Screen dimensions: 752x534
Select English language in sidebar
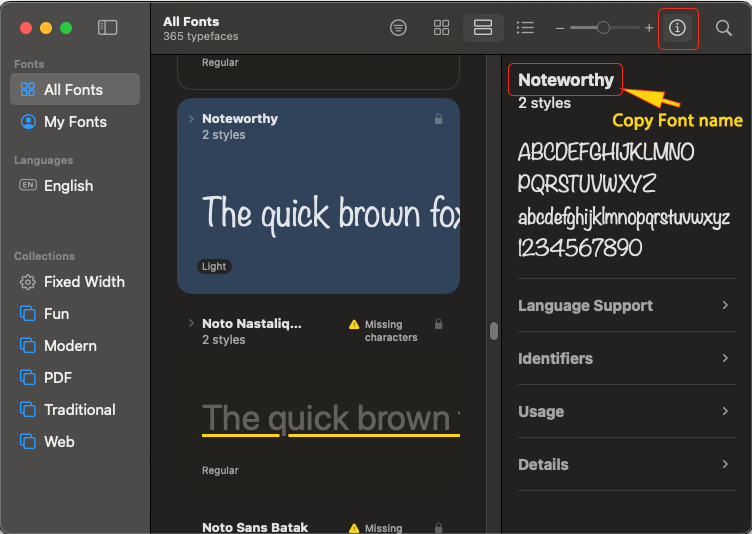coord(75,185)
